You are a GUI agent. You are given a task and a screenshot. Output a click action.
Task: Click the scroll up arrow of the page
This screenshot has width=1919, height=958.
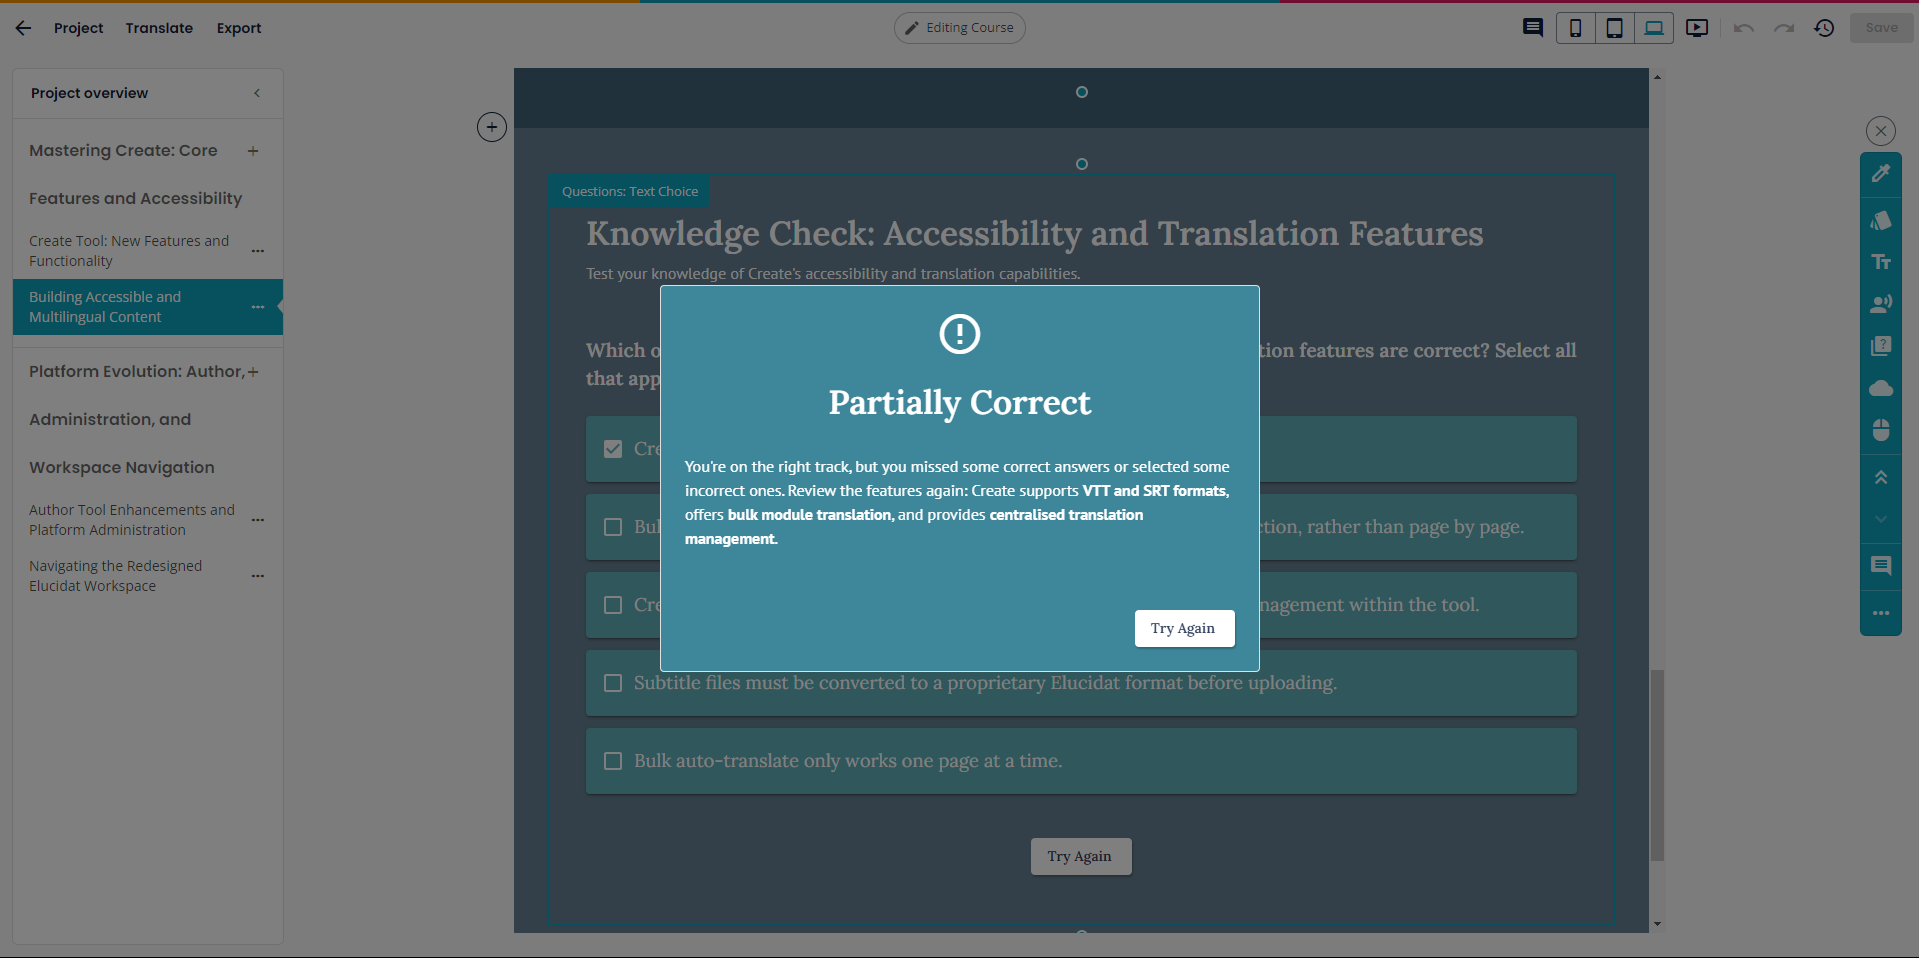tap(1657, 77)
